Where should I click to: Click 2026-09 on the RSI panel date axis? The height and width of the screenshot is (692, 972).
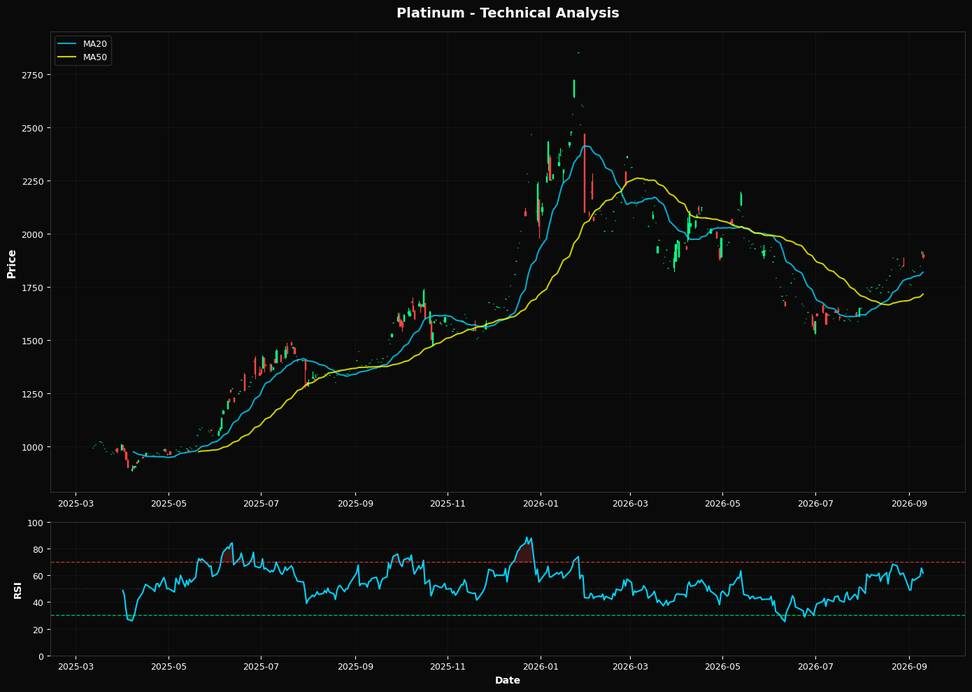point(909,667)
